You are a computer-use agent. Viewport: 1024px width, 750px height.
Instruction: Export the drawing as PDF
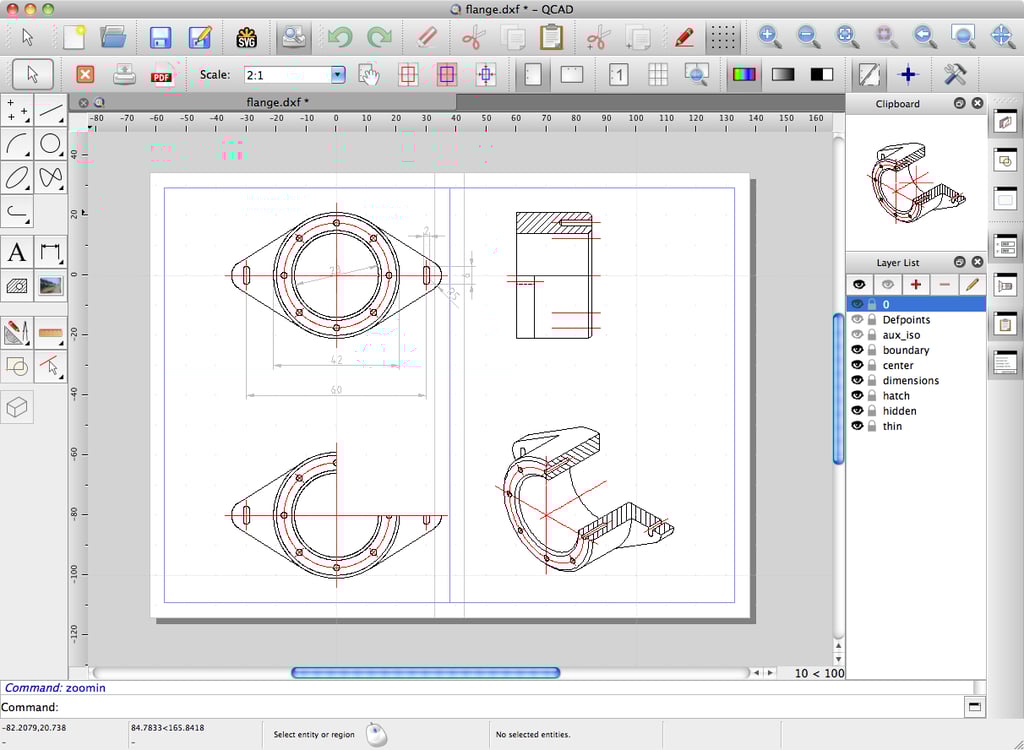tap(161, 74)
